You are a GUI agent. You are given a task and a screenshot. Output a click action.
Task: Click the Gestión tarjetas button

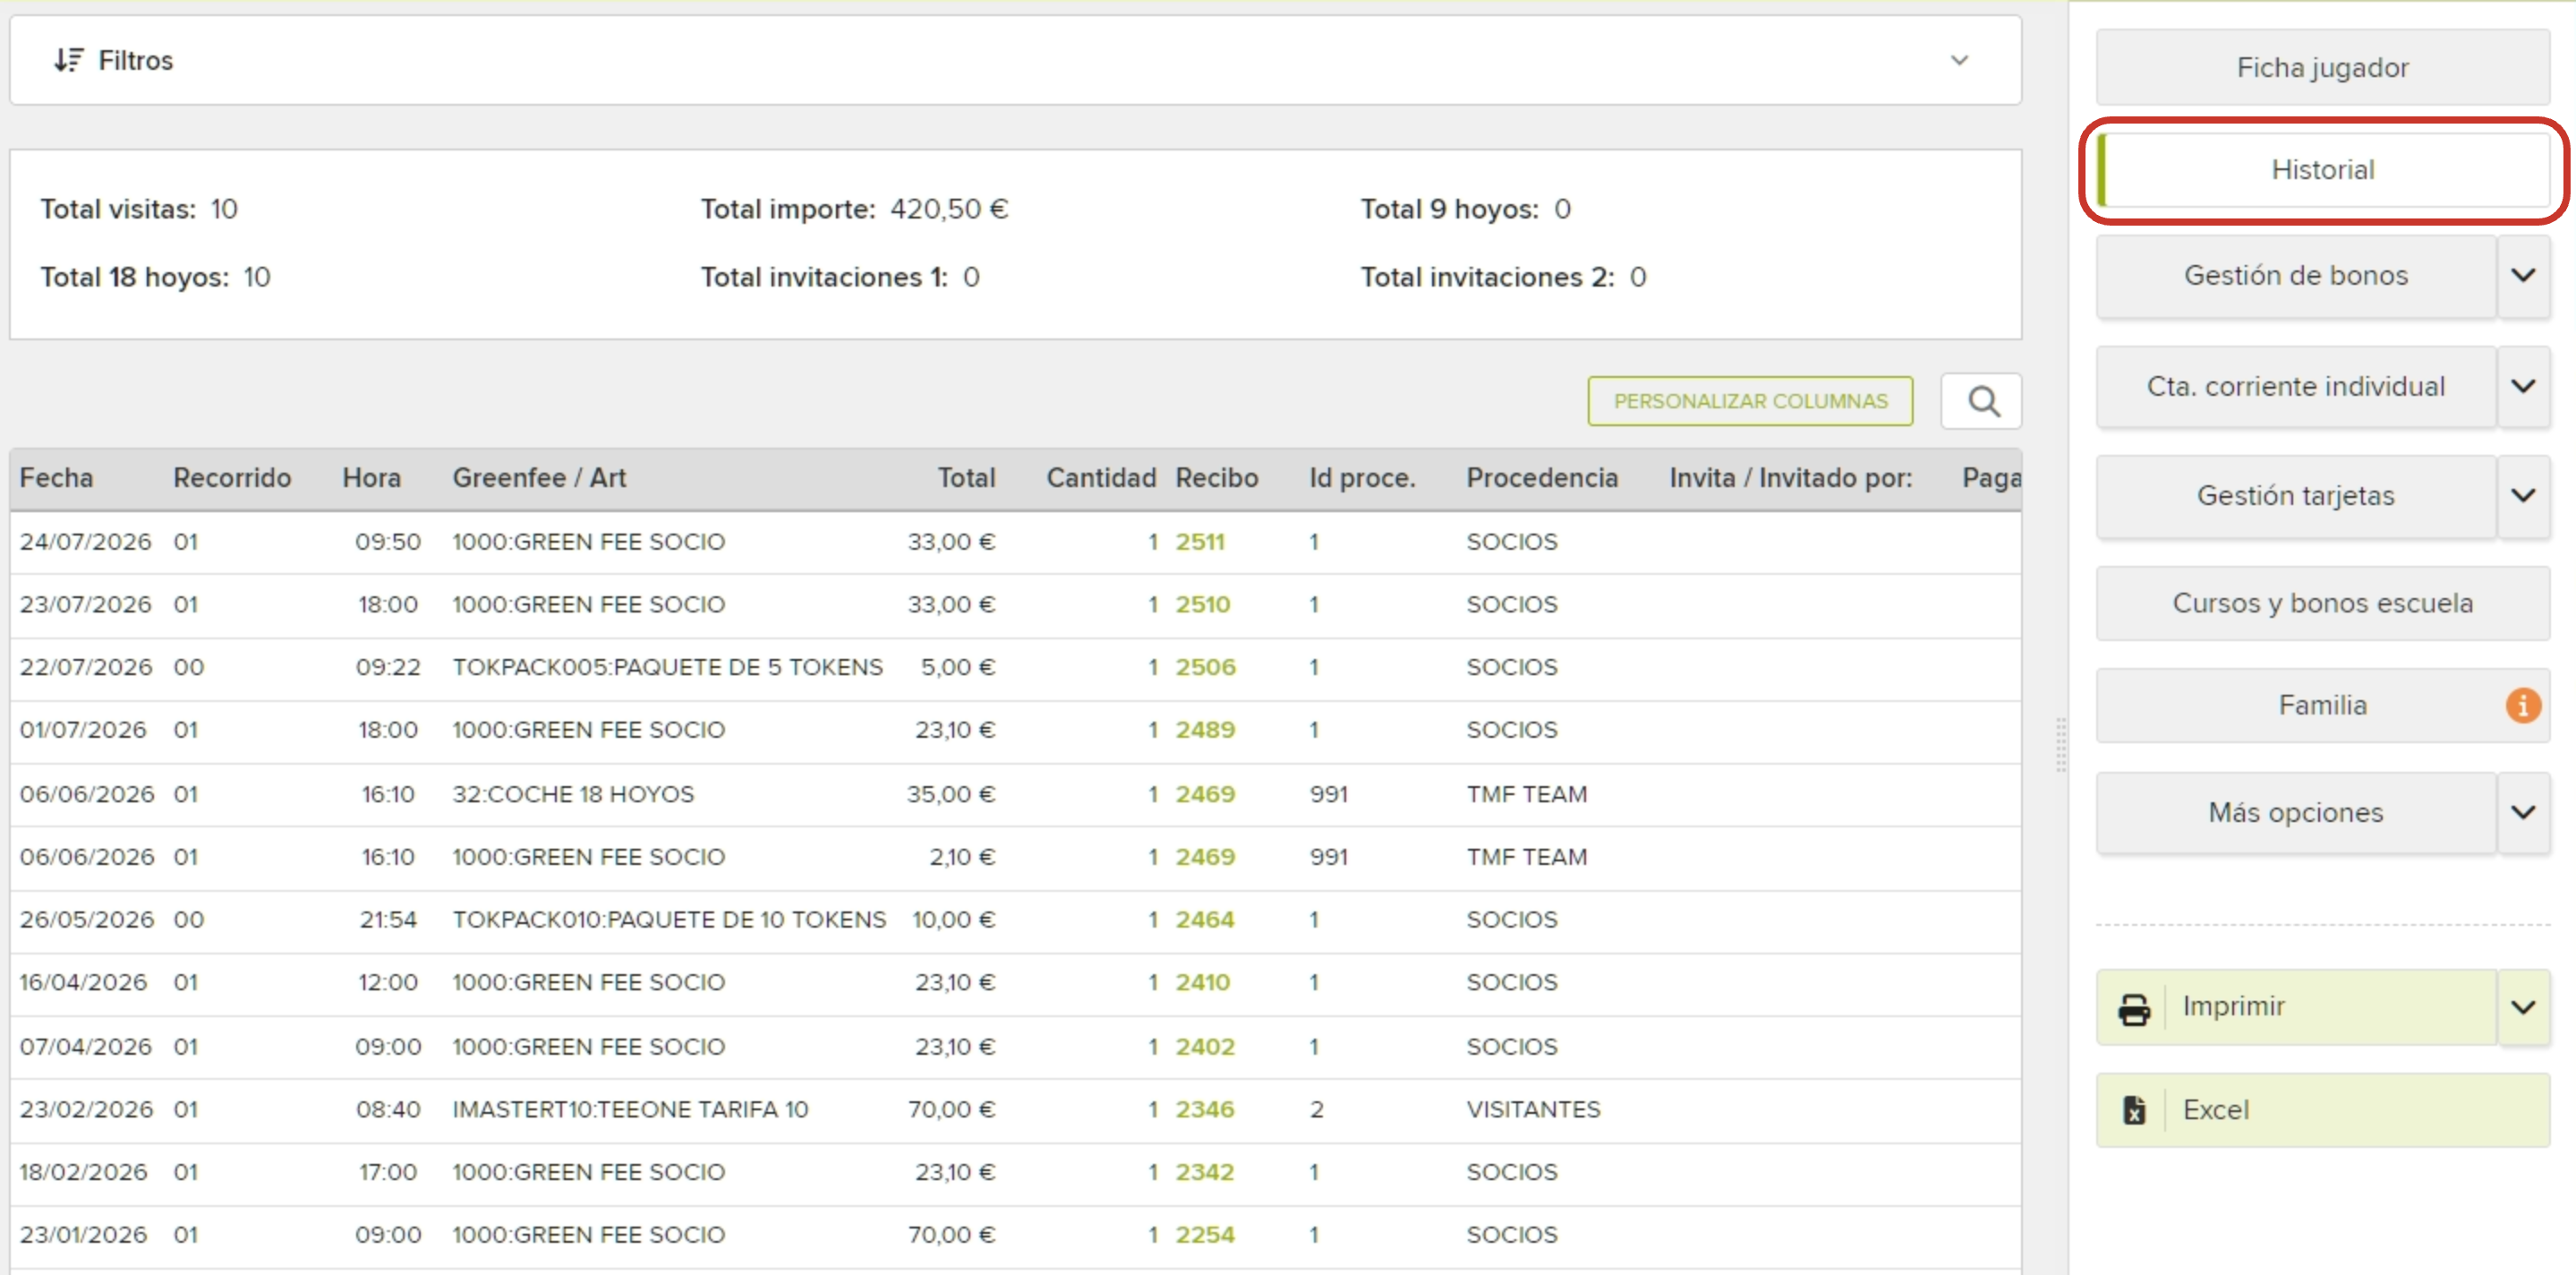(x=2296, y=496)
